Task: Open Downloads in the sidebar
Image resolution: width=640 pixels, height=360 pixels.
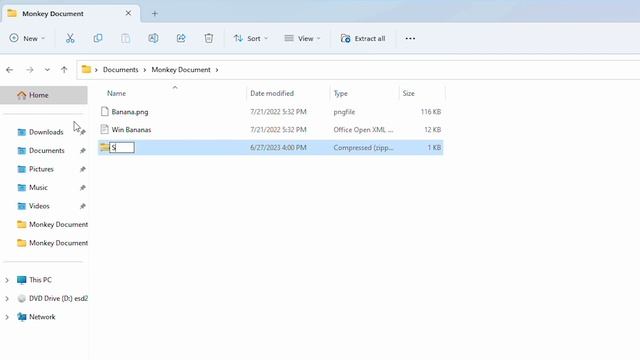Action: pyautogui.click(x=46, y=132)
